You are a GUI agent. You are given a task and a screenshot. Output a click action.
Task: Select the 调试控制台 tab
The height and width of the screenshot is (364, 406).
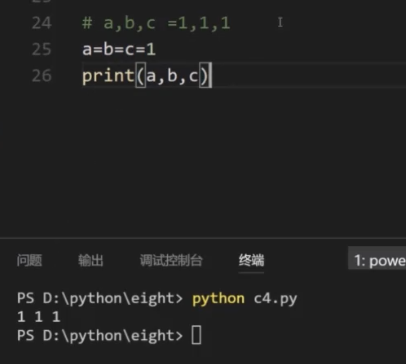click(171, 260)
